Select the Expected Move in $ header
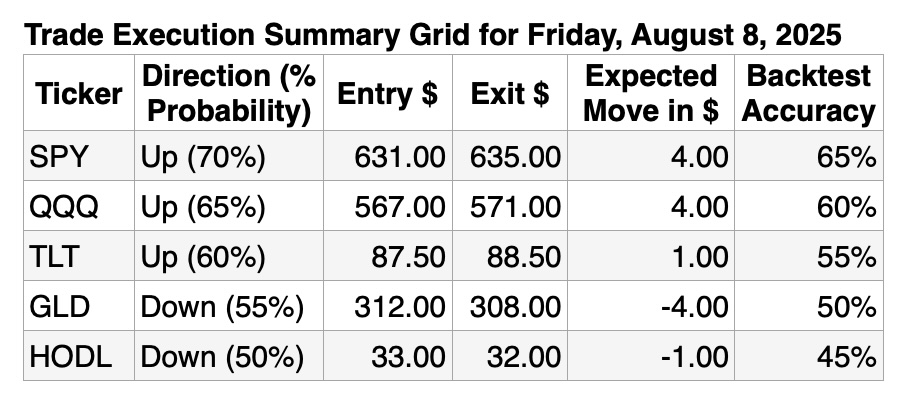This screenshot has height=414, width=906. click(x=651, y=93)
